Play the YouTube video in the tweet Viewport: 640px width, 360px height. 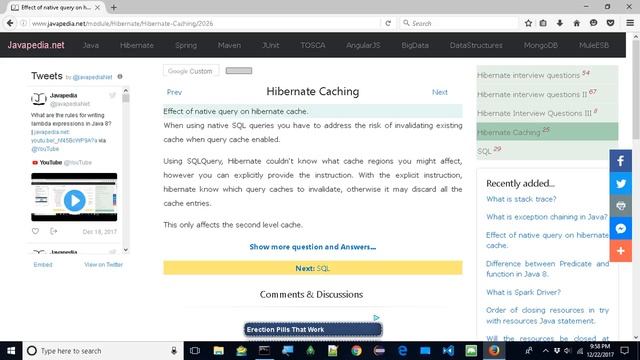tap(74, 200)
